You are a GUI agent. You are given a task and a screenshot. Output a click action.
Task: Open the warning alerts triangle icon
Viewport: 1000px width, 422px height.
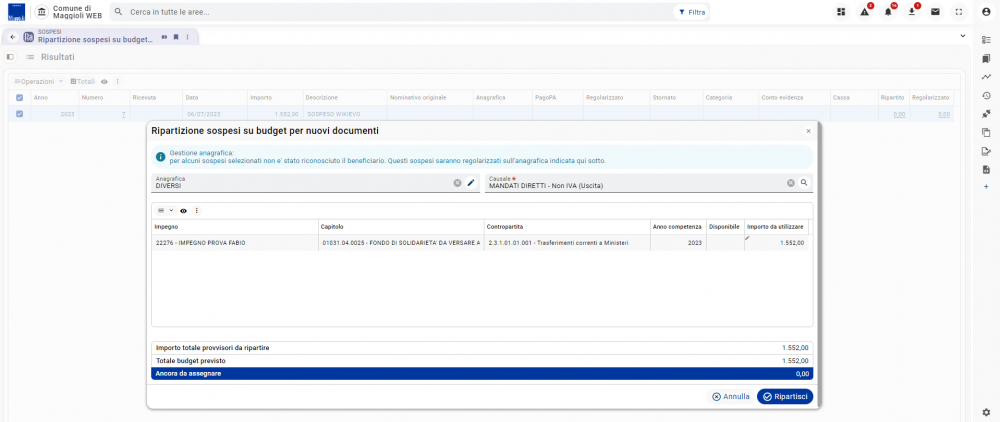coord(864,12)
